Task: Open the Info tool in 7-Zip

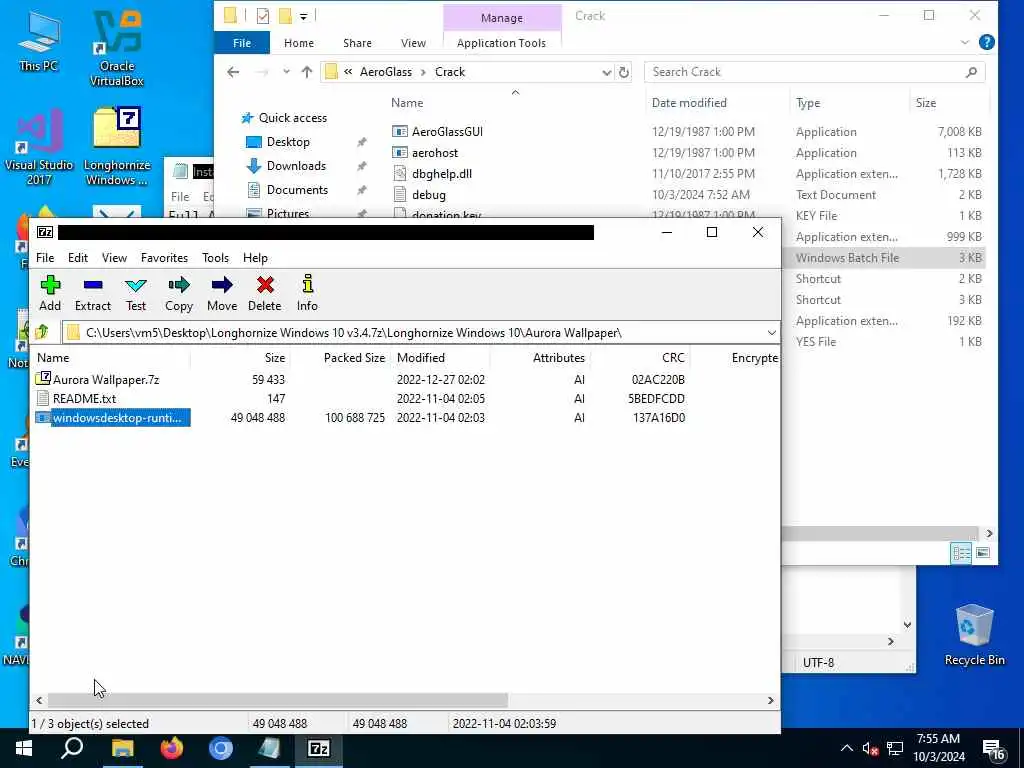Action: 307,293
